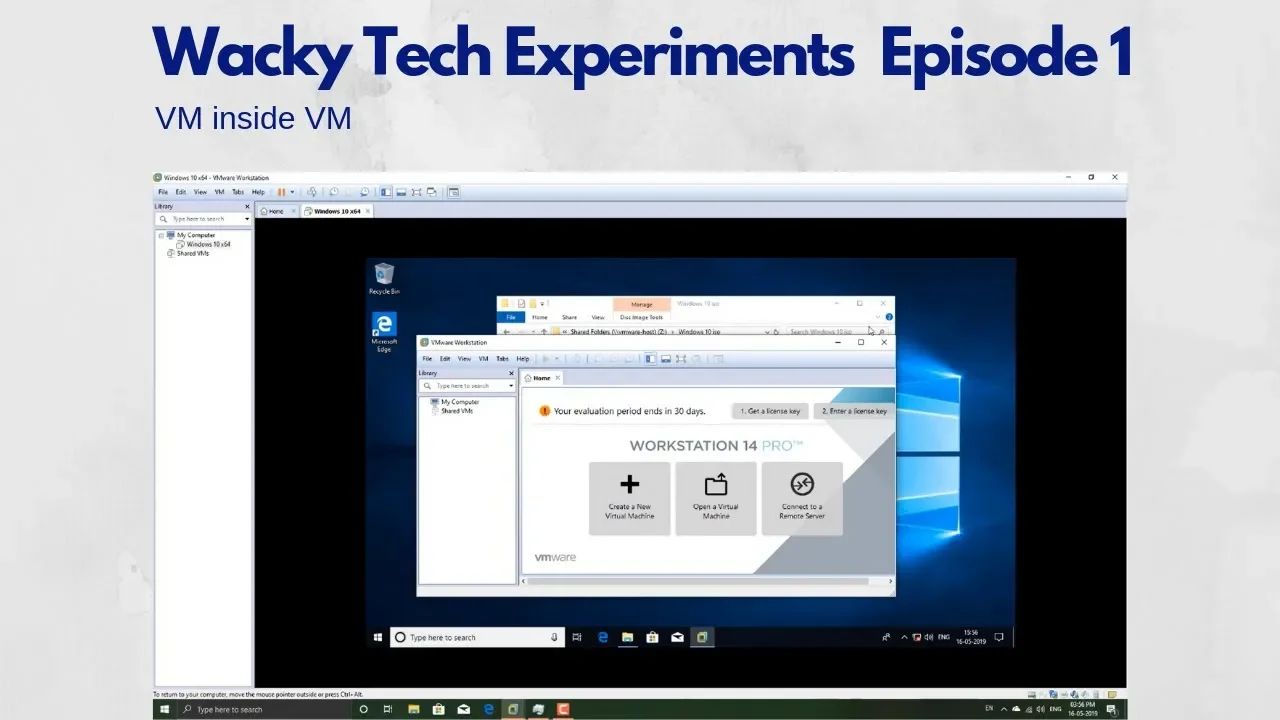1280x720 pixels.
Task: Click Disc Image Tools tab in File Explorer
Action: pos(642,317)
